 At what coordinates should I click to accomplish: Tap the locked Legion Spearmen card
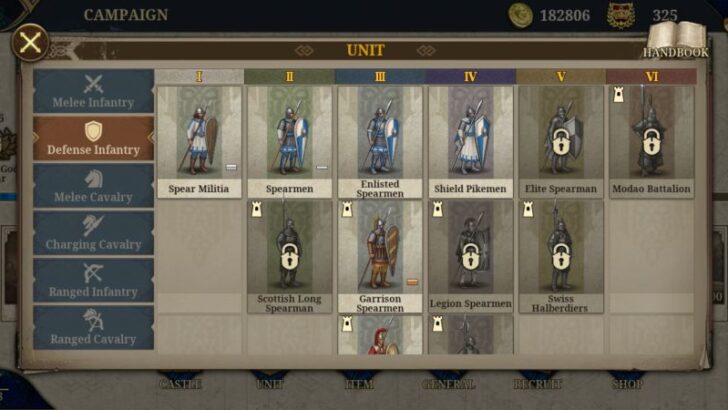point(470,257)
